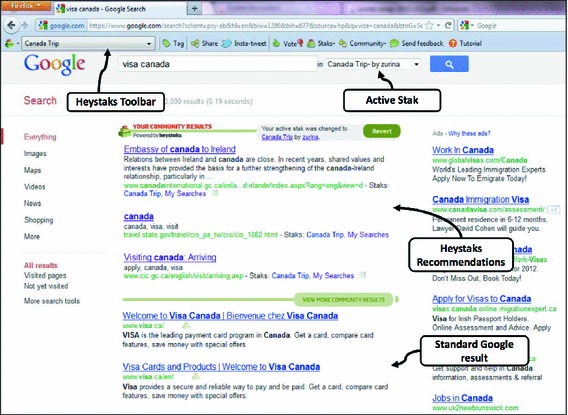568x415 pixels.
Task: Open the search engine selector icon dropdown
Action: click(x=466, y=26)
